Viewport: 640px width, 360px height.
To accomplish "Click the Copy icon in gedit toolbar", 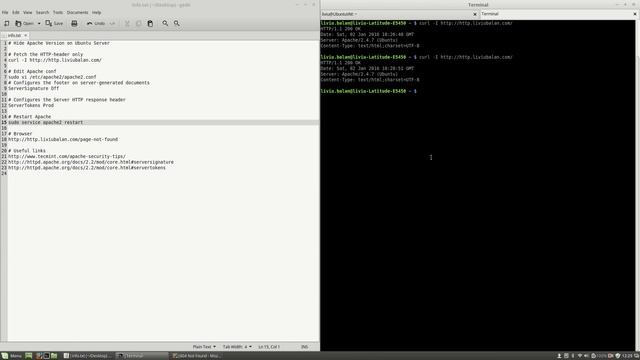I will [139, 24].
